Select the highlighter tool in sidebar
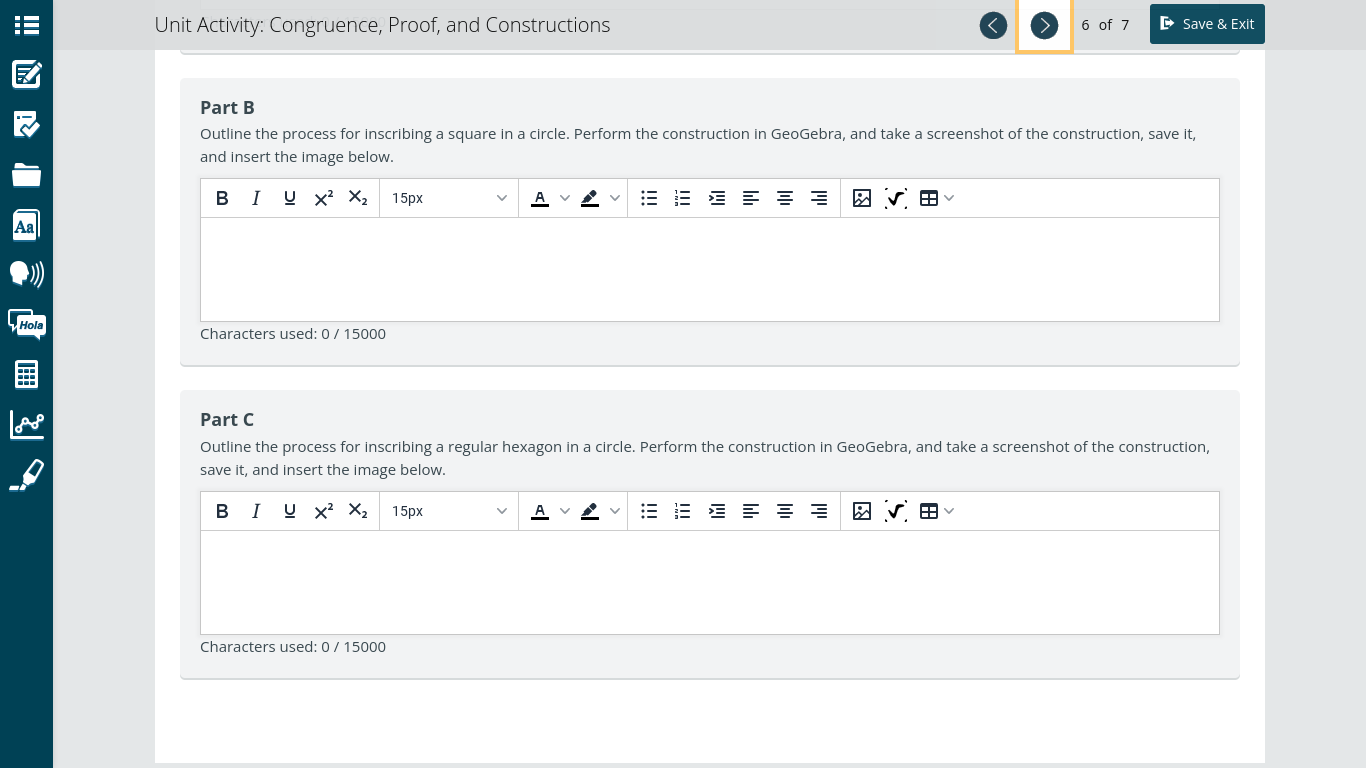The width and height of the screenshot is (1366, 768). 26,475
